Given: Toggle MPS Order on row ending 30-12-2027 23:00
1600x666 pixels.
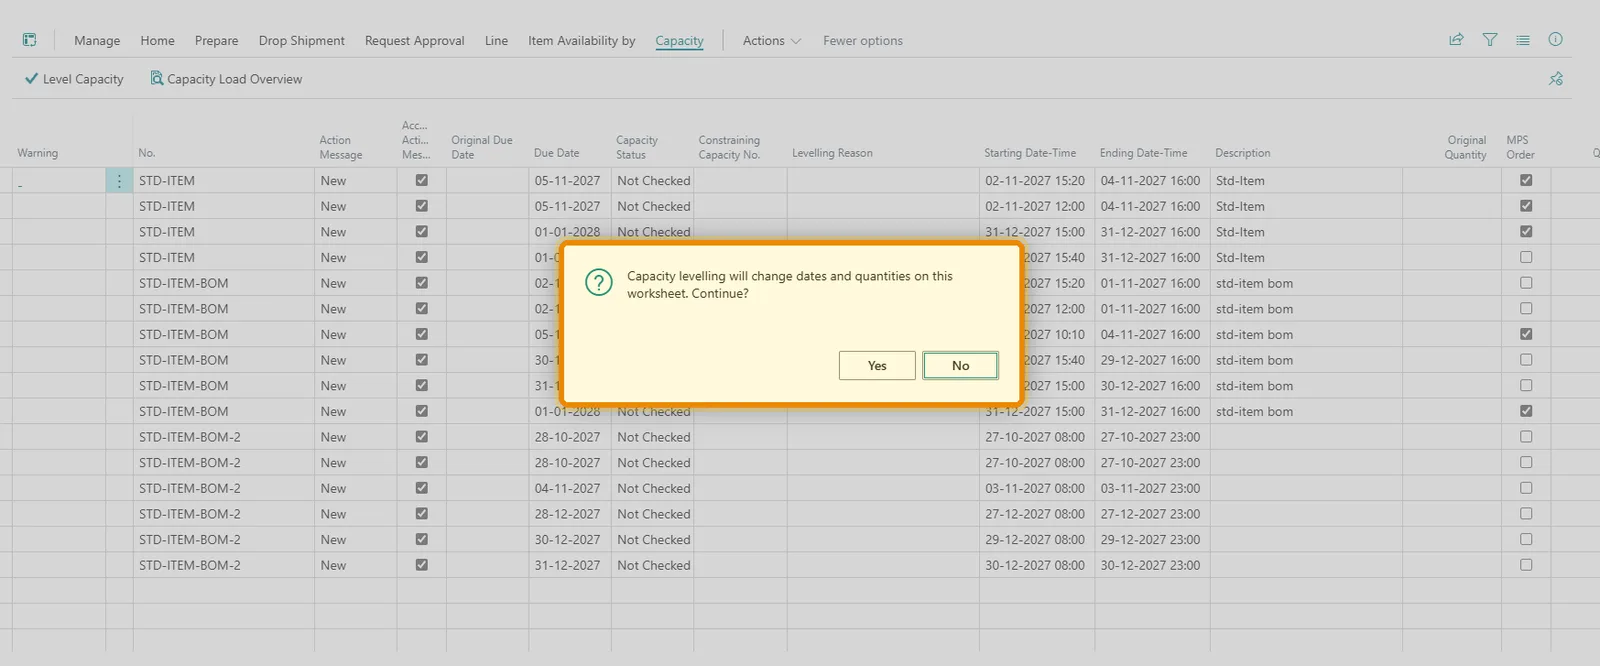Looking at the screenshot, I should (1526, 565).
